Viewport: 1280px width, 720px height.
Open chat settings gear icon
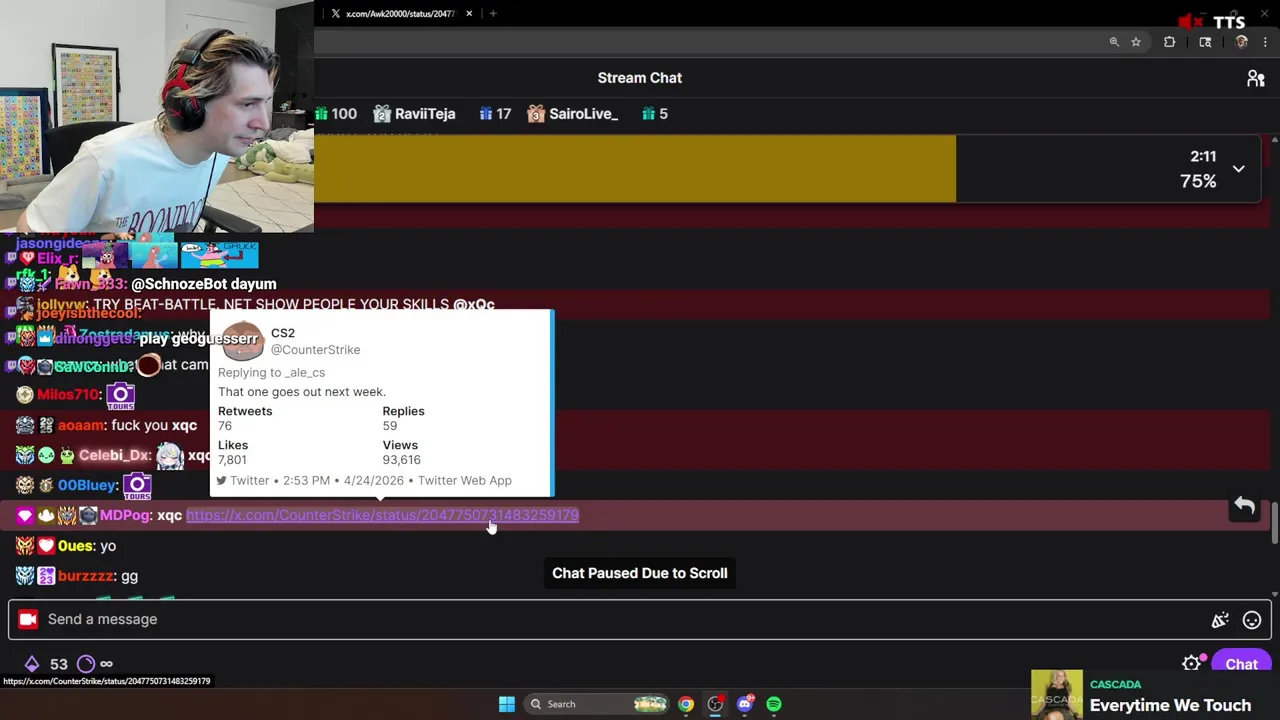coord(1191,664)
